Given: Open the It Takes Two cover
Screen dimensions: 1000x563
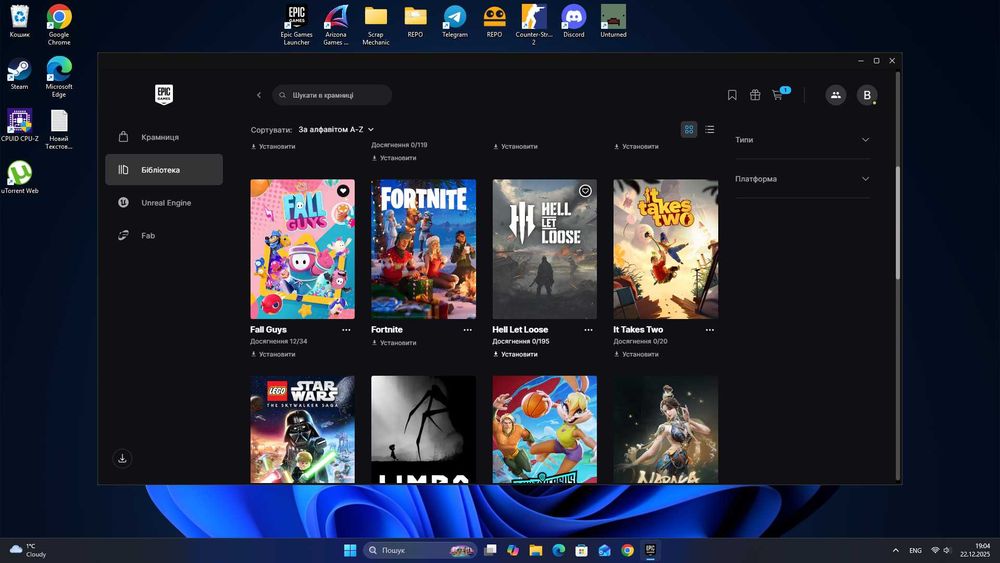Looking at the screenshot, I should 666,249.
